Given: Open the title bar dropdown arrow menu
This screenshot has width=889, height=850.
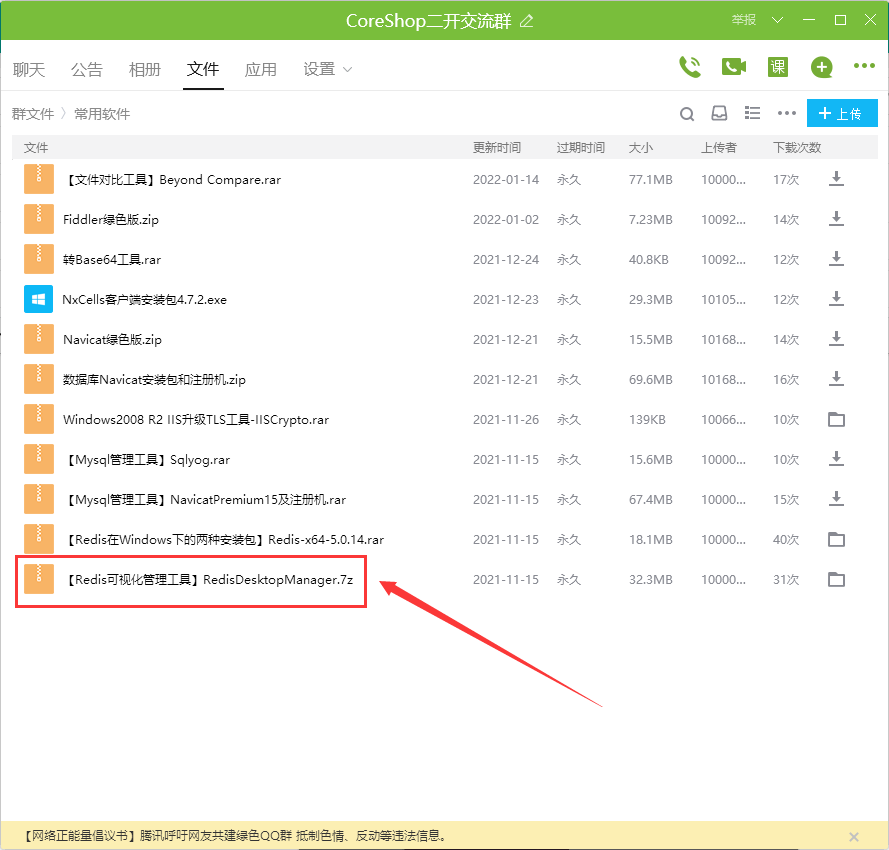Looking at the screenshot, I should pos(777,20).
